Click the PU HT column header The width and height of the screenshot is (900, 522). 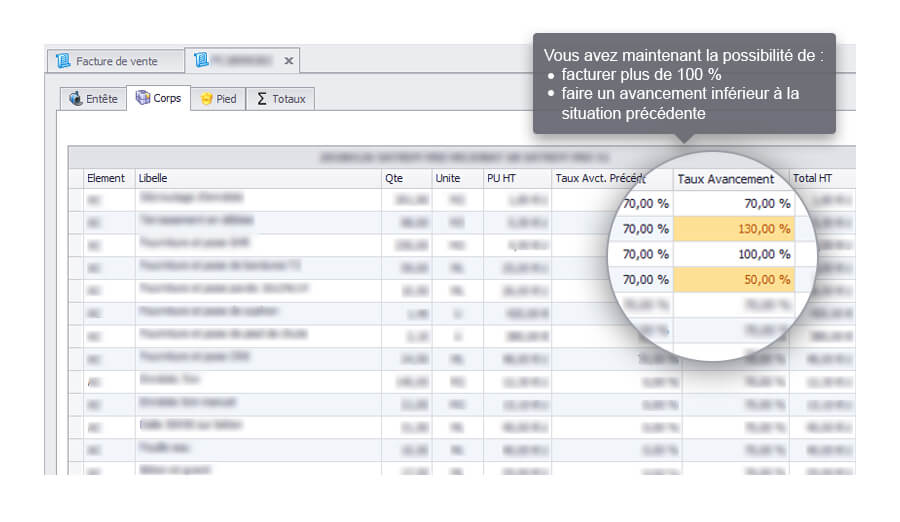point(517,178)
